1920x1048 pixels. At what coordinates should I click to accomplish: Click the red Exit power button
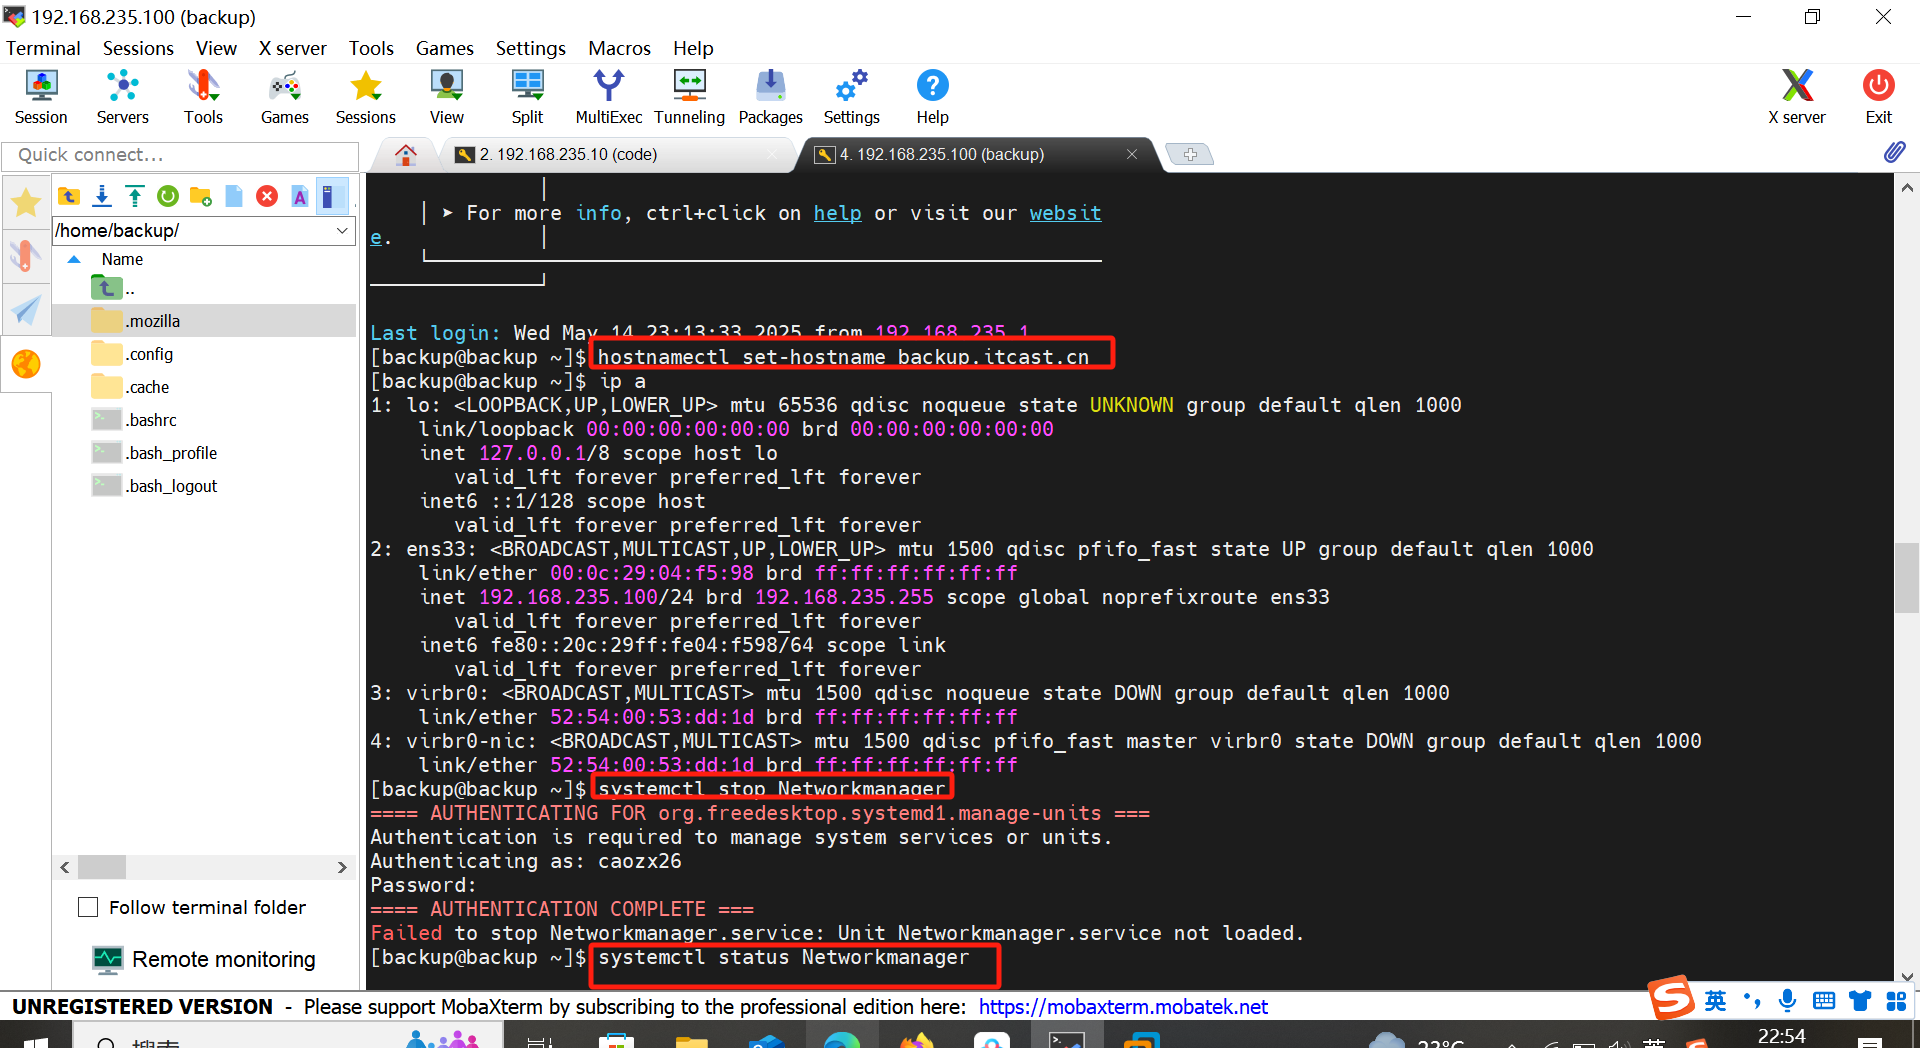click(1878, 97)
